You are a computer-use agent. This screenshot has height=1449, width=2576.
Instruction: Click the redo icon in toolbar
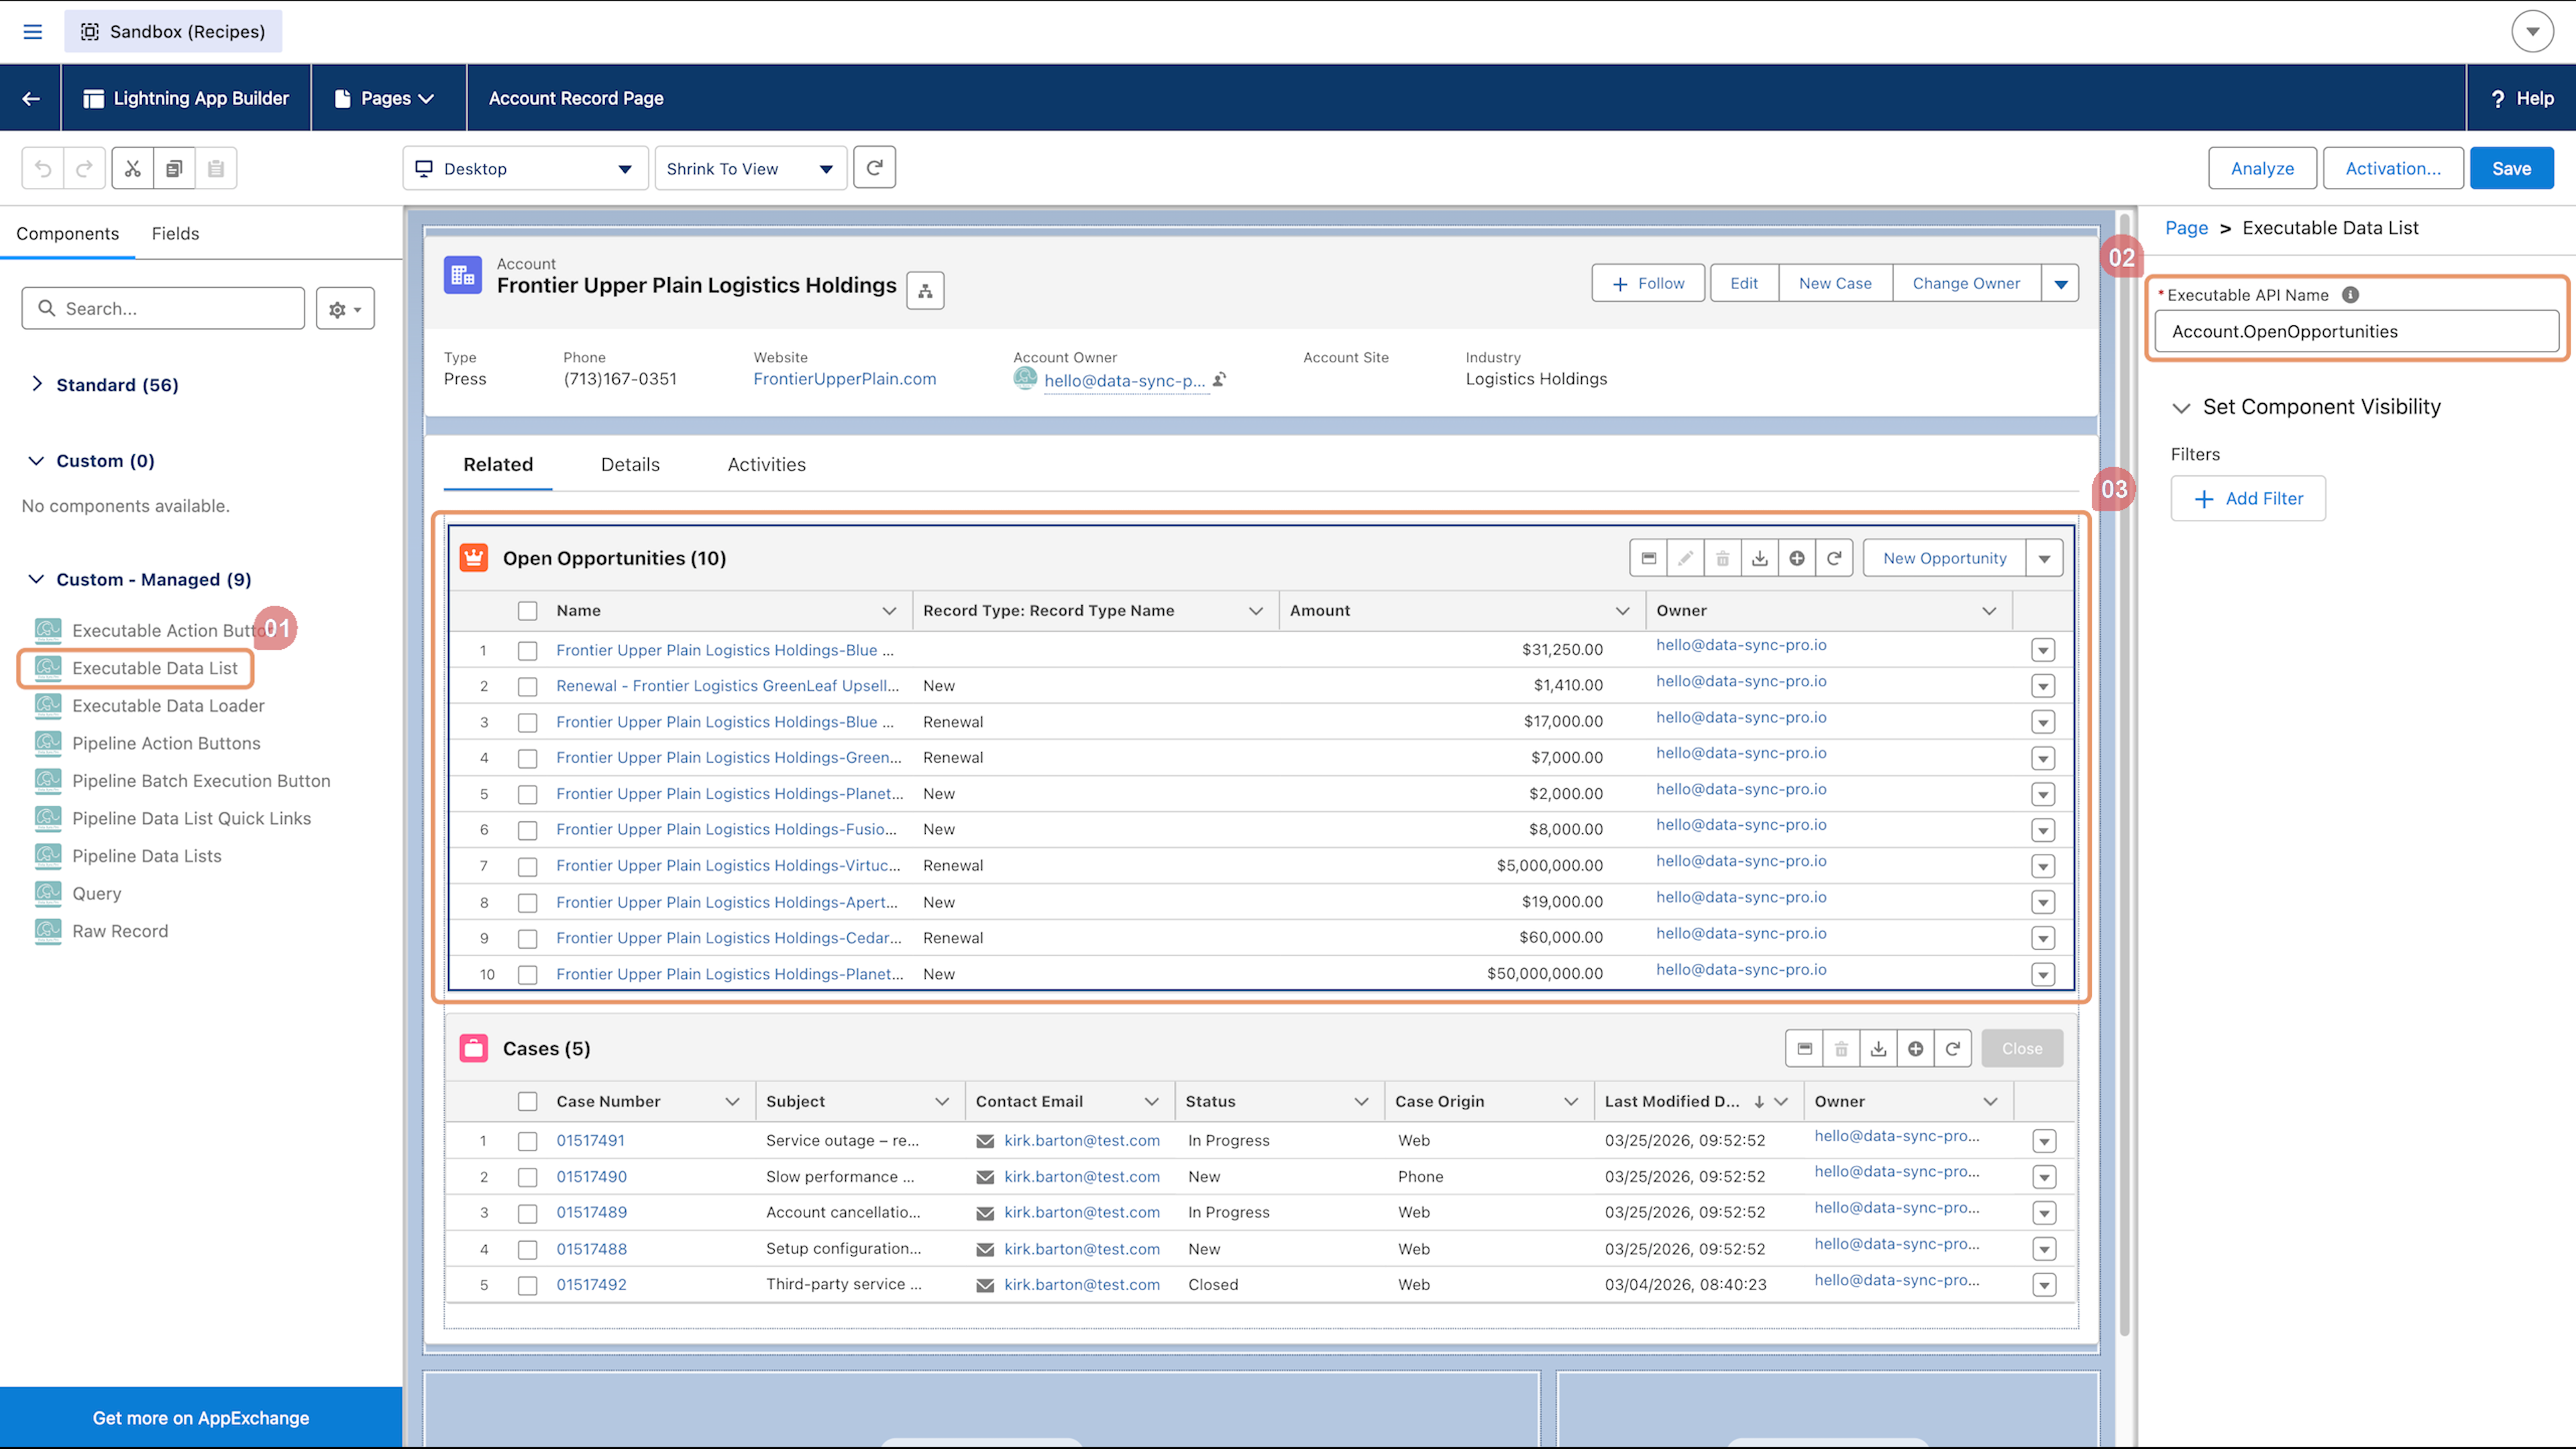[x=84, y=168]
